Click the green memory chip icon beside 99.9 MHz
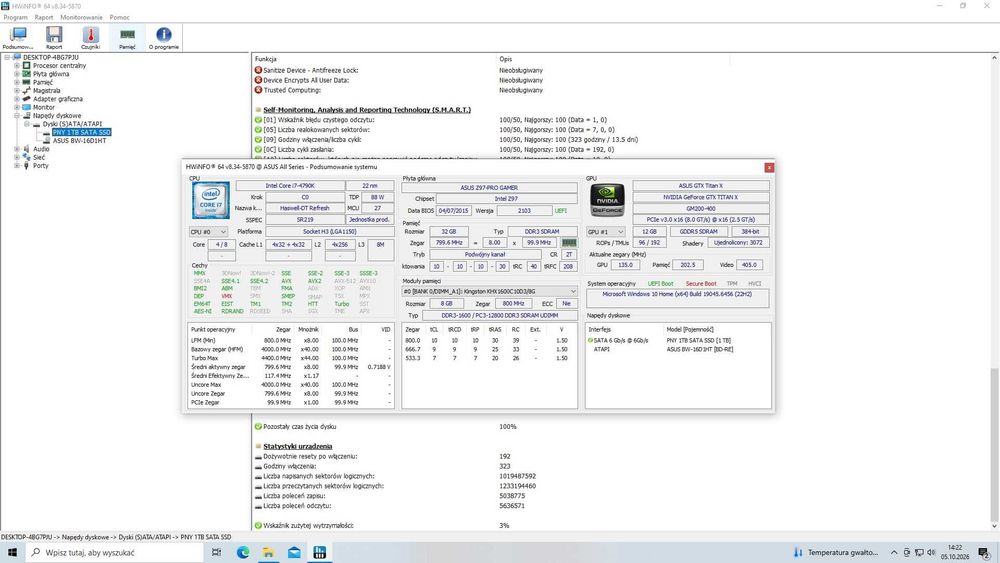The height and width of the screenshot is (563, 1000). tap(569, 242)
